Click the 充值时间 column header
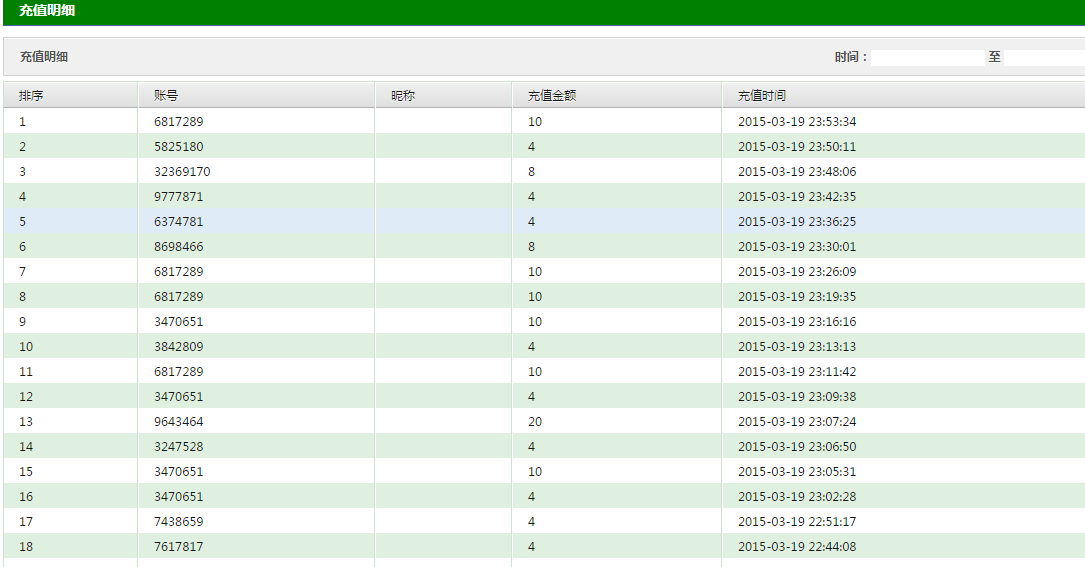Screen dimensions: 1085x567 click(x=904, y=96)
